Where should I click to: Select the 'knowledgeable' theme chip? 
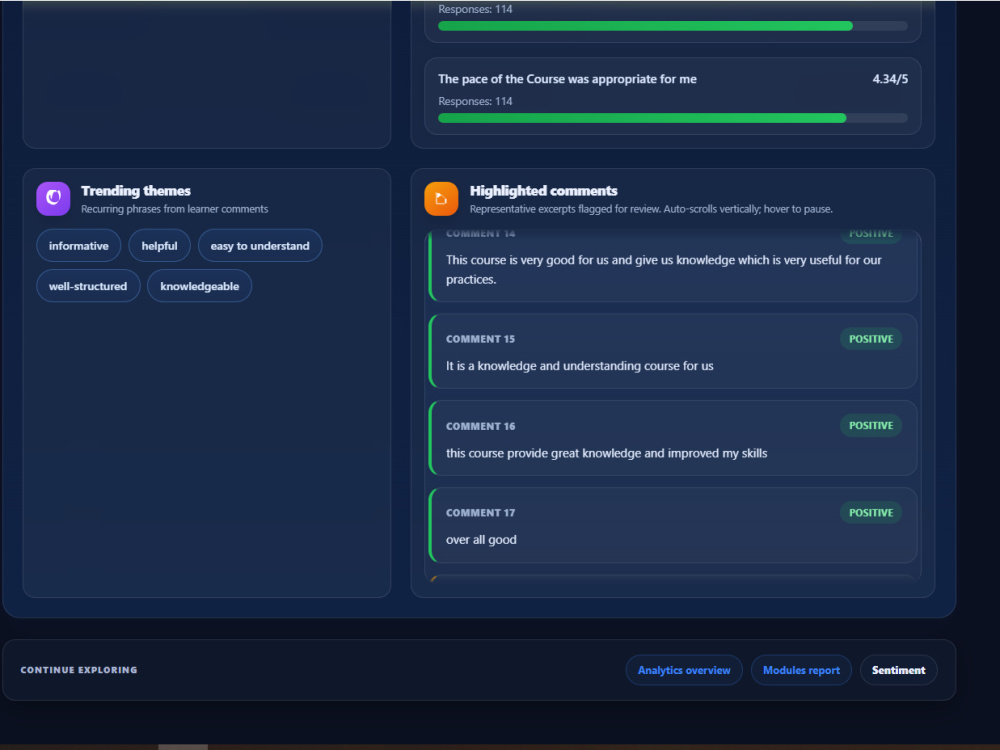[x=200, y=286]
